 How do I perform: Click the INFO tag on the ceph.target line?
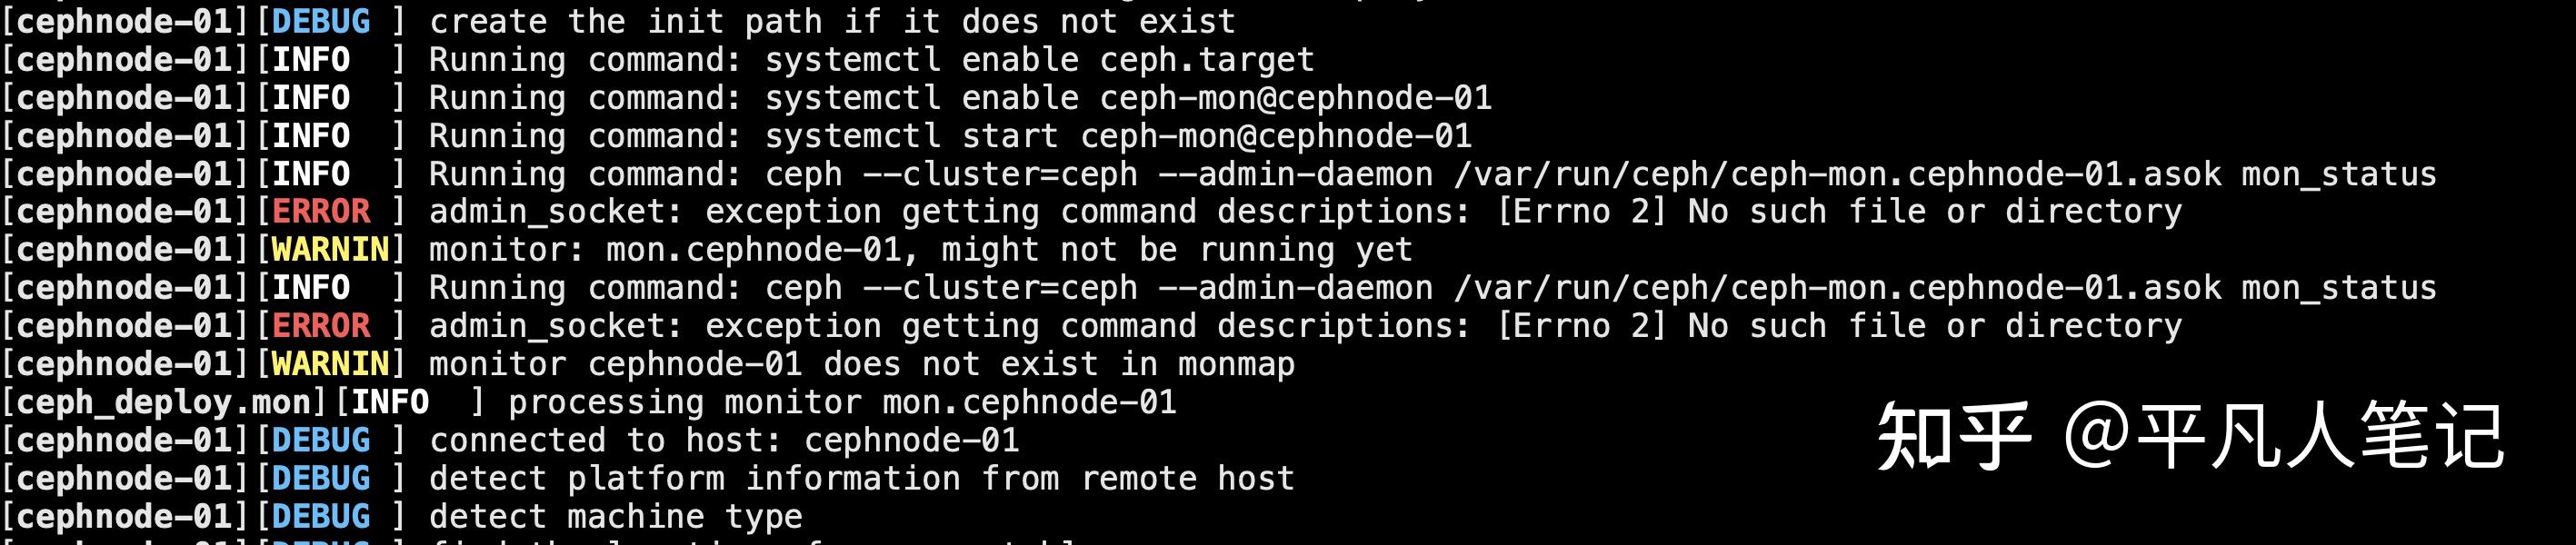tap(311, 59)
